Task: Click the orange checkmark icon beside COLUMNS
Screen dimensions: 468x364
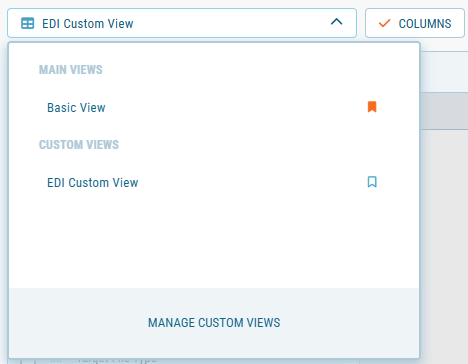Action: [x=384, y=23]
